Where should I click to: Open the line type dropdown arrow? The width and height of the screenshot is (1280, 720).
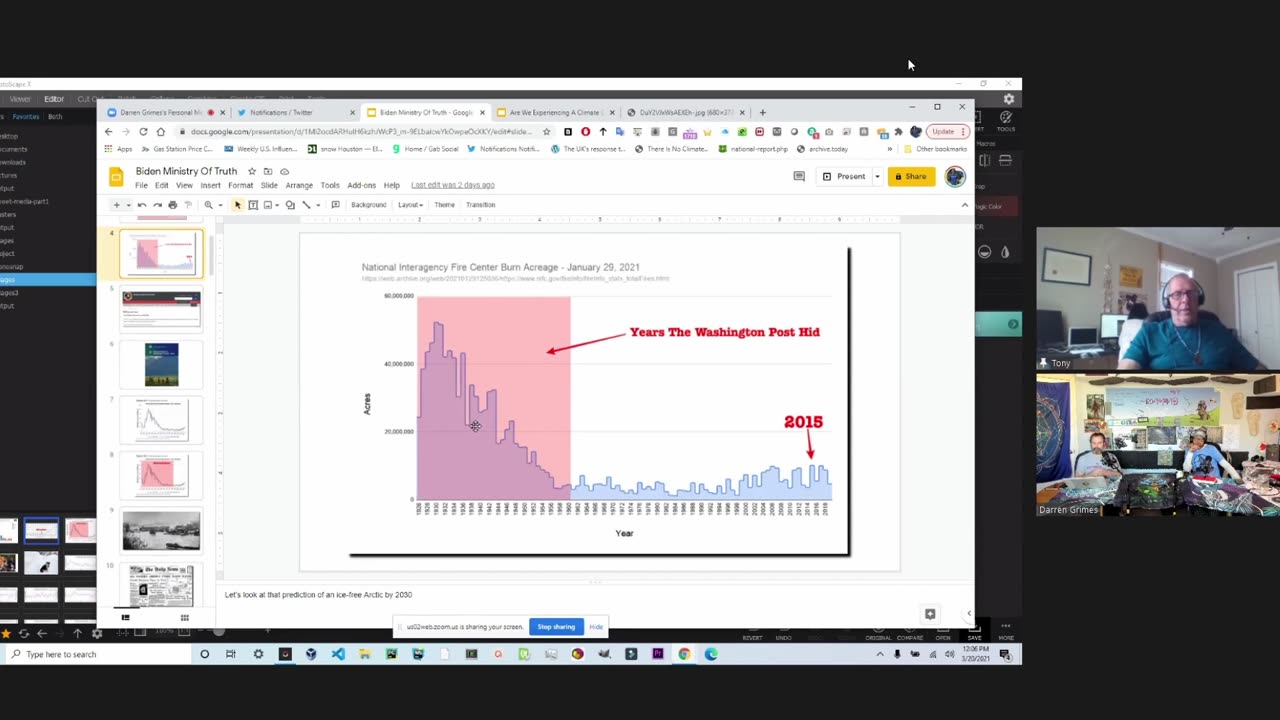pyautogui.click(x=317, y=205)
